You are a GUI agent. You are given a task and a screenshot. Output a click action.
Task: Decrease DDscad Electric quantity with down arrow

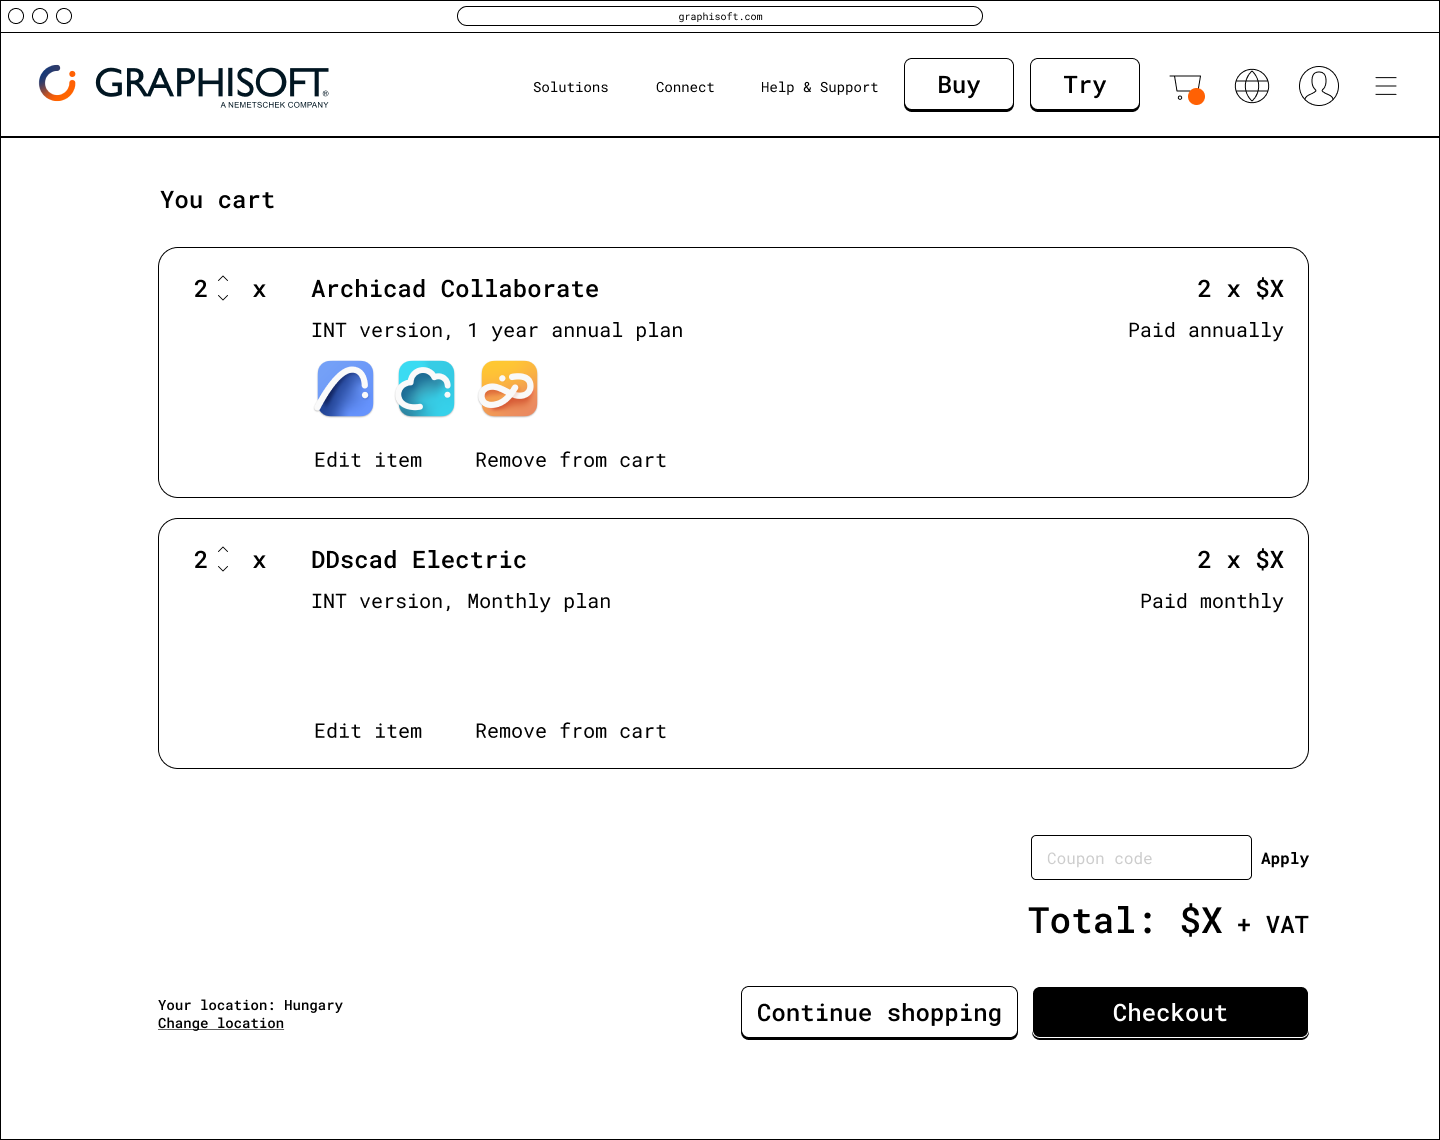[x=223, y=569]
